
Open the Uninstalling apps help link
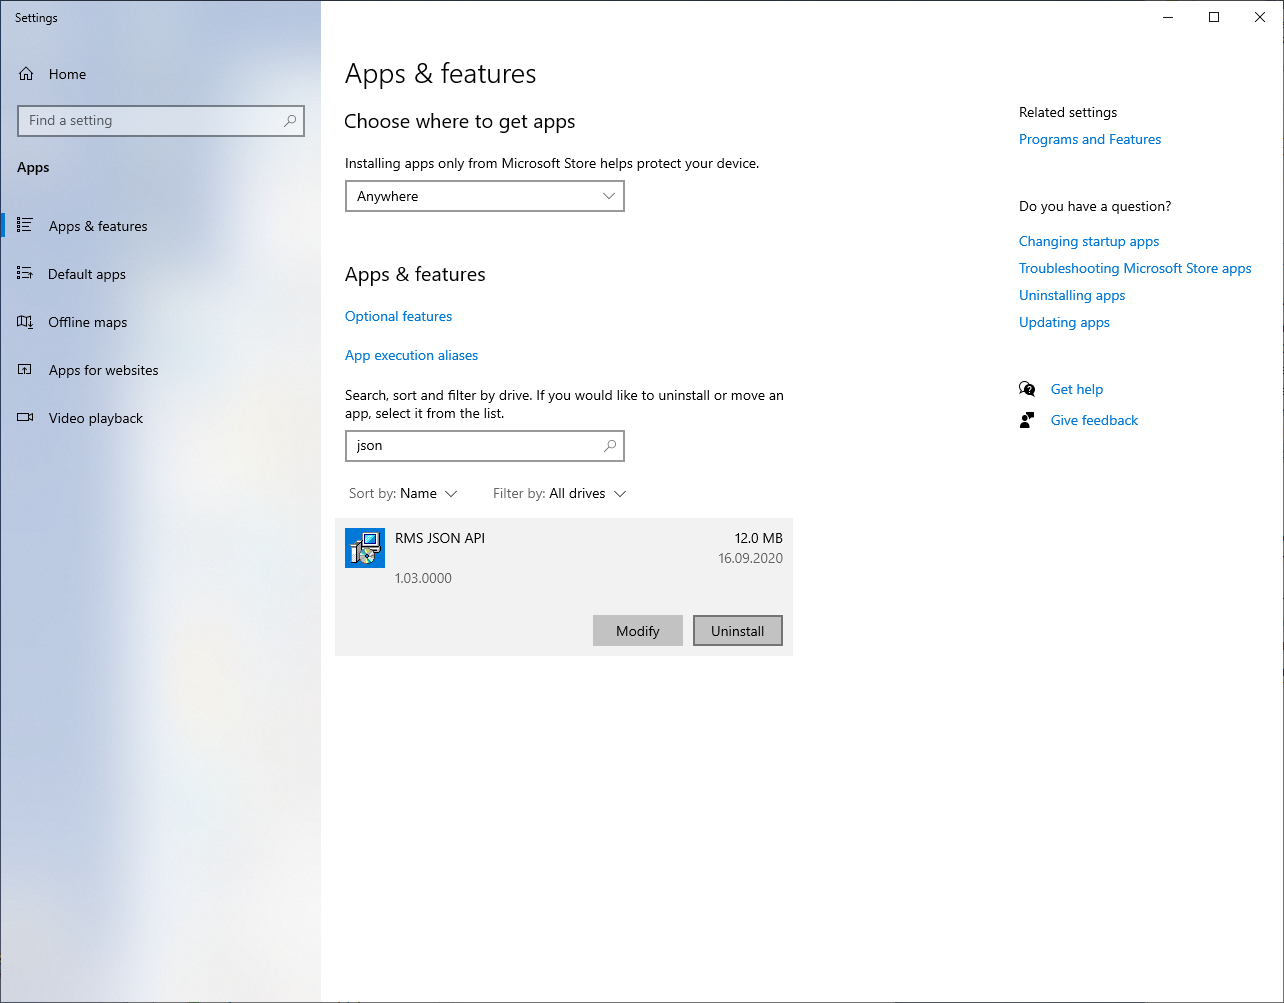click(x=1072, y=295)
